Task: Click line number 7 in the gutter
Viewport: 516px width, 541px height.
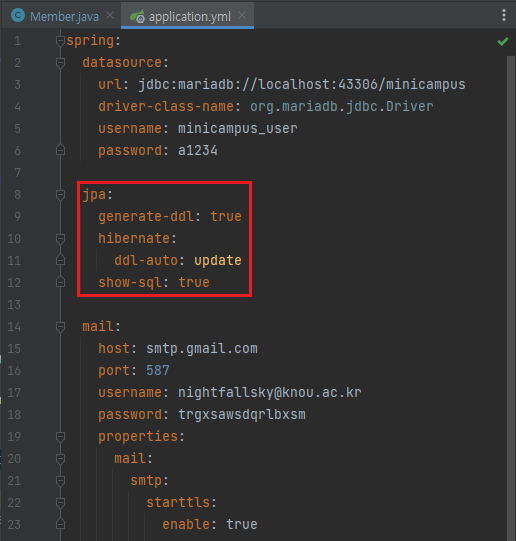Action: tap(17, 173)
